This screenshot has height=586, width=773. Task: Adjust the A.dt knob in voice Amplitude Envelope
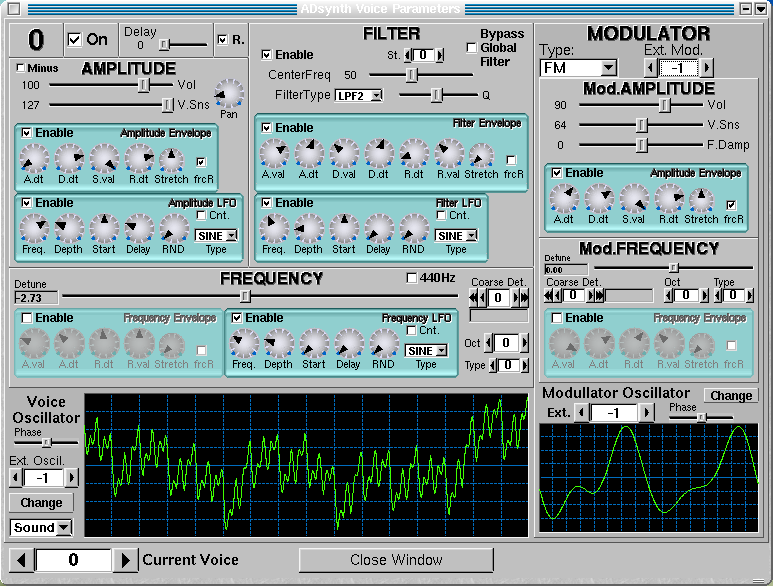click(34, 158)
